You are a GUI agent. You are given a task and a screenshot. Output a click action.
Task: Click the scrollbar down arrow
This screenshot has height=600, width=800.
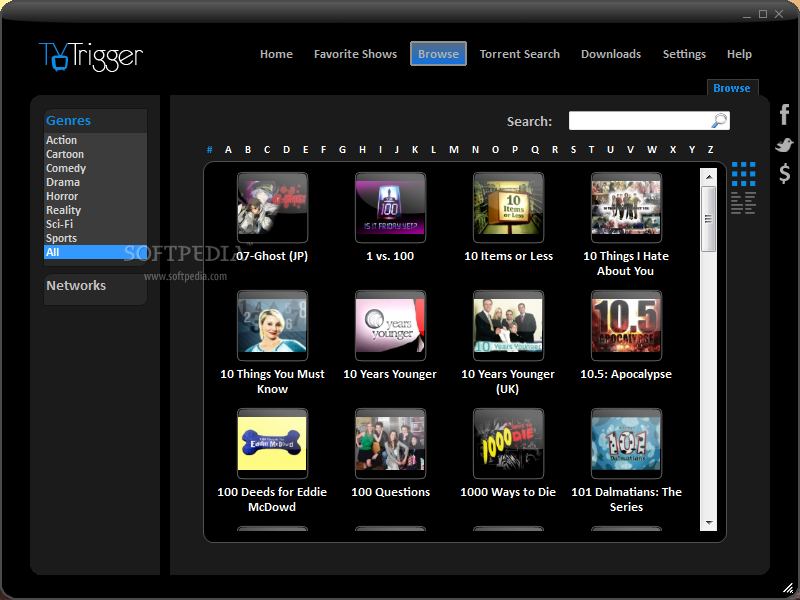pos(709,522)
